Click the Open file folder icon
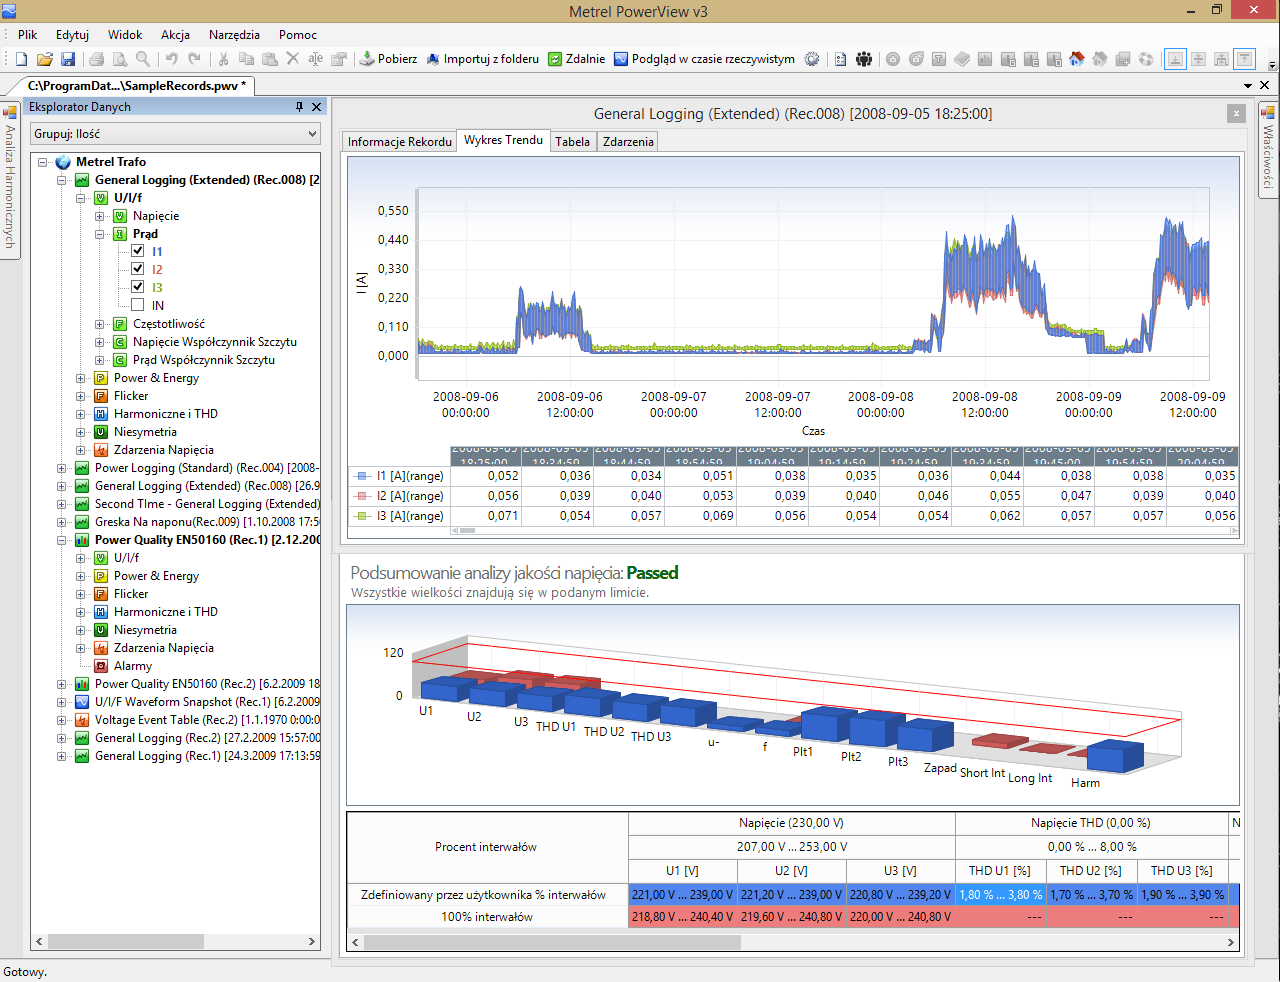1280x982 pixels. (44, 59)
